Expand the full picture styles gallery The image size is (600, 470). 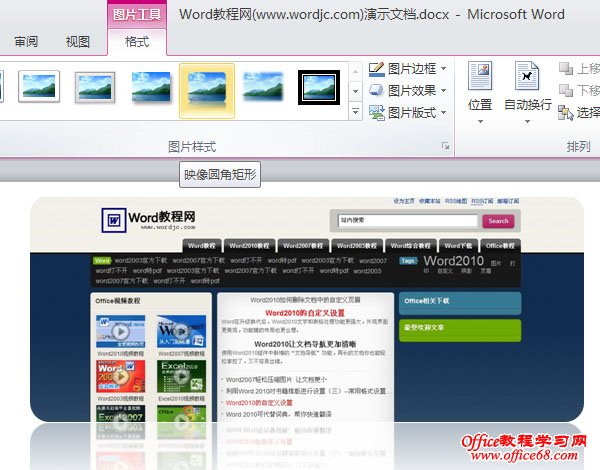[355, 111]
